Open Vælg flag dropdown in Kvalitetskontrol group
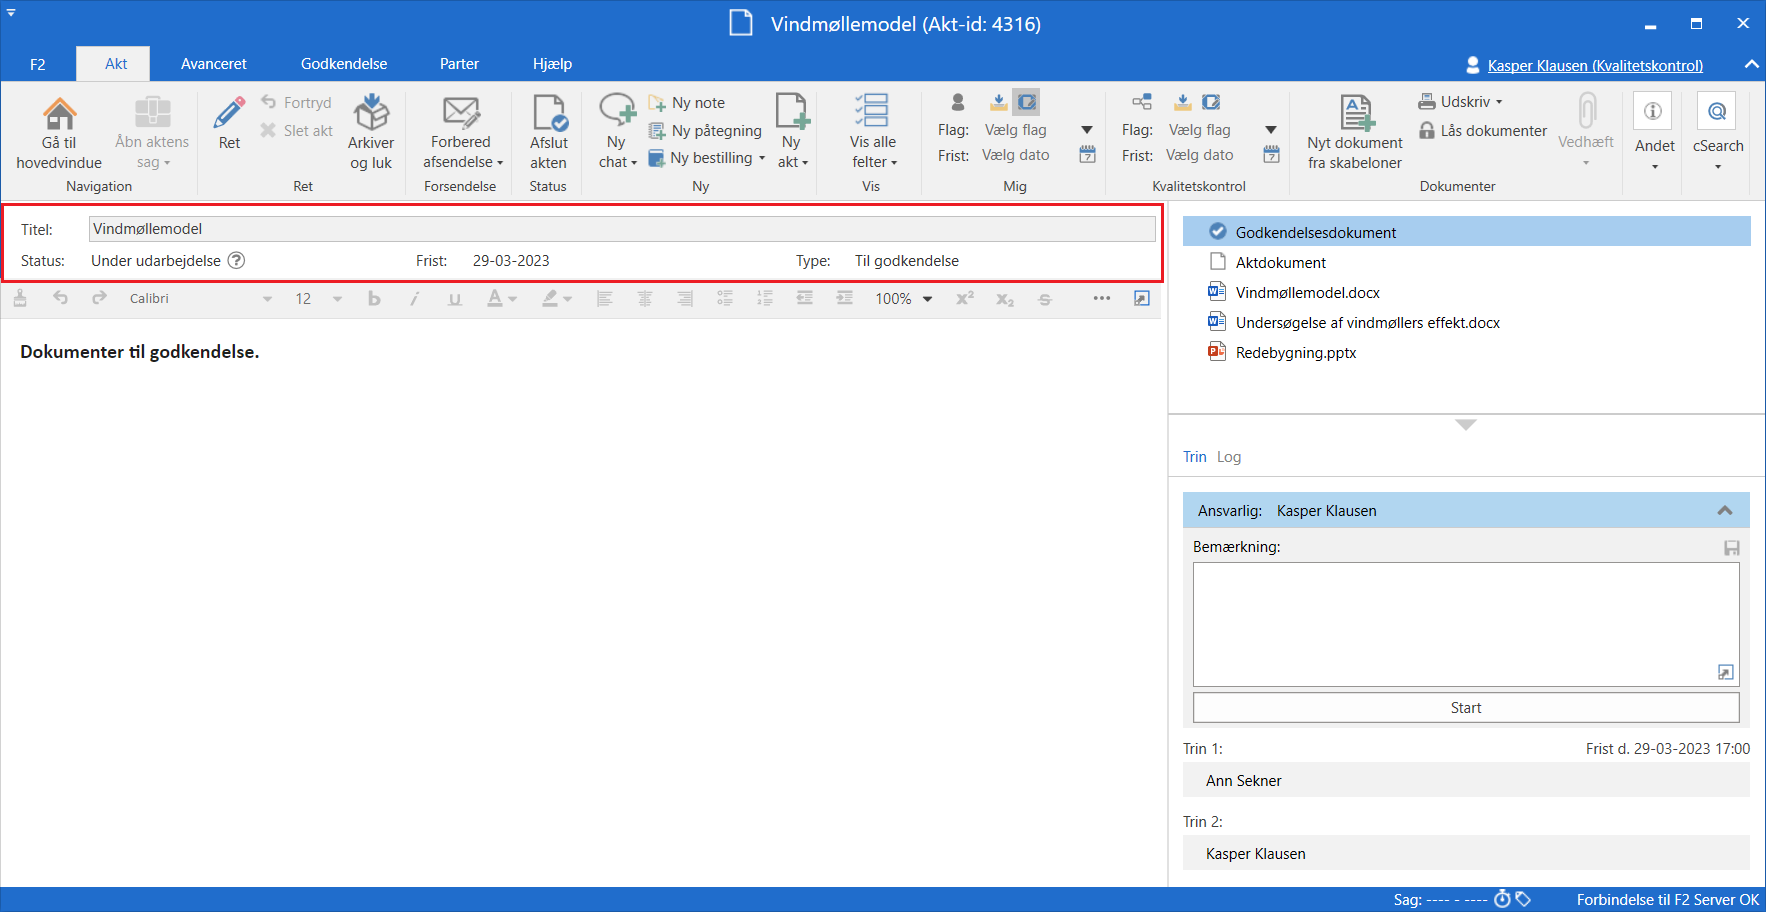Image resolution: width=1766 pixels, height=912 pixels. coord(1271,130)
